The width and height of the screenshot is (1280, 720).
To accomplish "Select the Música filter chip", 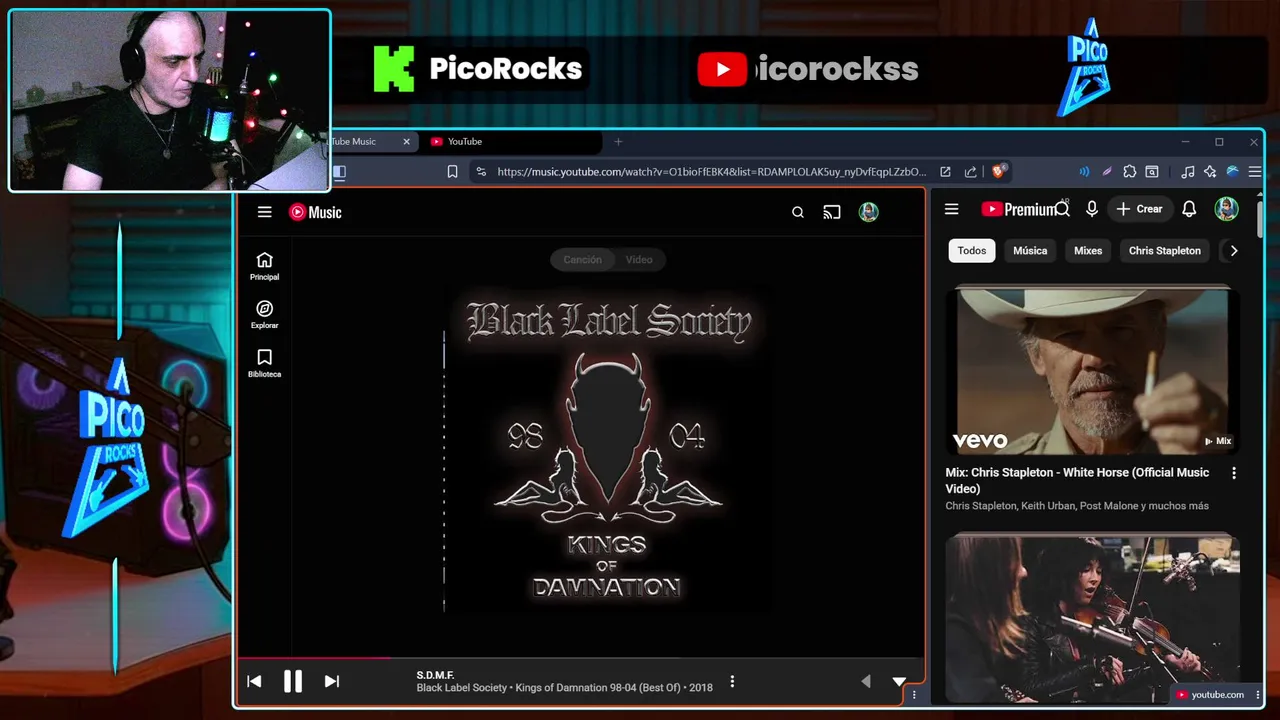I will pos(1030,251).
